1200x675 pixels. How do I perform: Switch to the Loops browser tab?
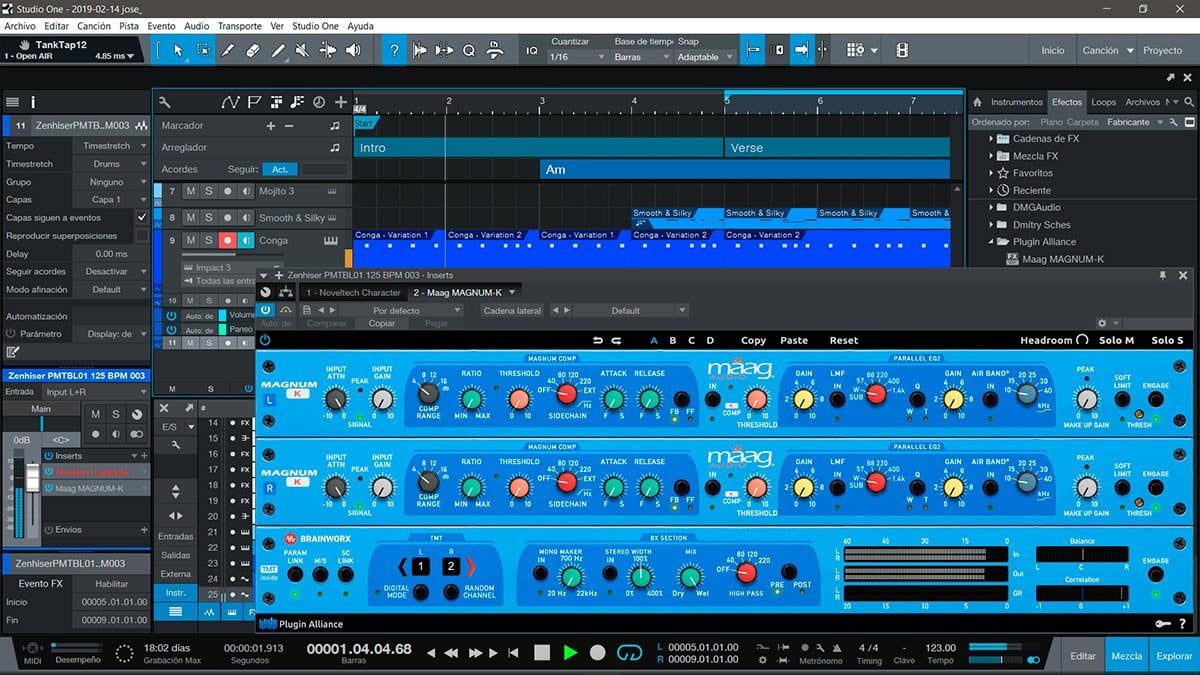pos(1103,102)
